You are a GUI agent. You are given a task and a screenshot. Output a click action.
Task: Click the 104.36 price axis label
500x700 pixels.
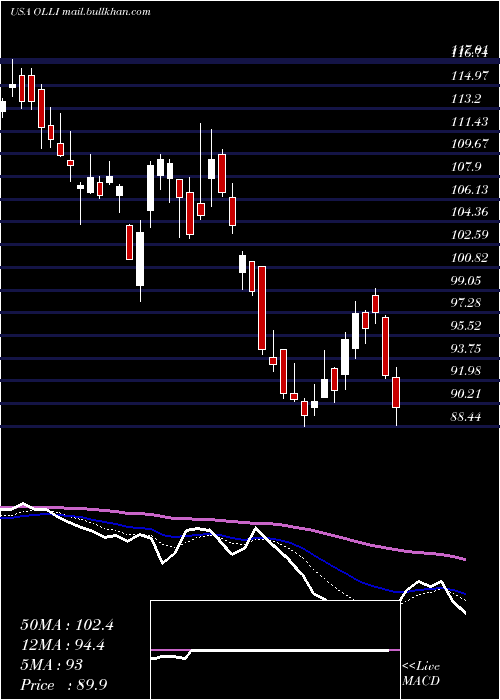(x=469, y=212)
